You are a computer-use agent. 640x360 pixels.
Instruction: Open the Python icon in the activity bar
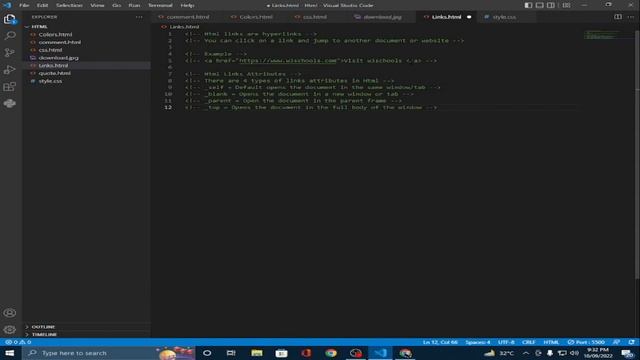pyautogui.click(x=9, y=104)
